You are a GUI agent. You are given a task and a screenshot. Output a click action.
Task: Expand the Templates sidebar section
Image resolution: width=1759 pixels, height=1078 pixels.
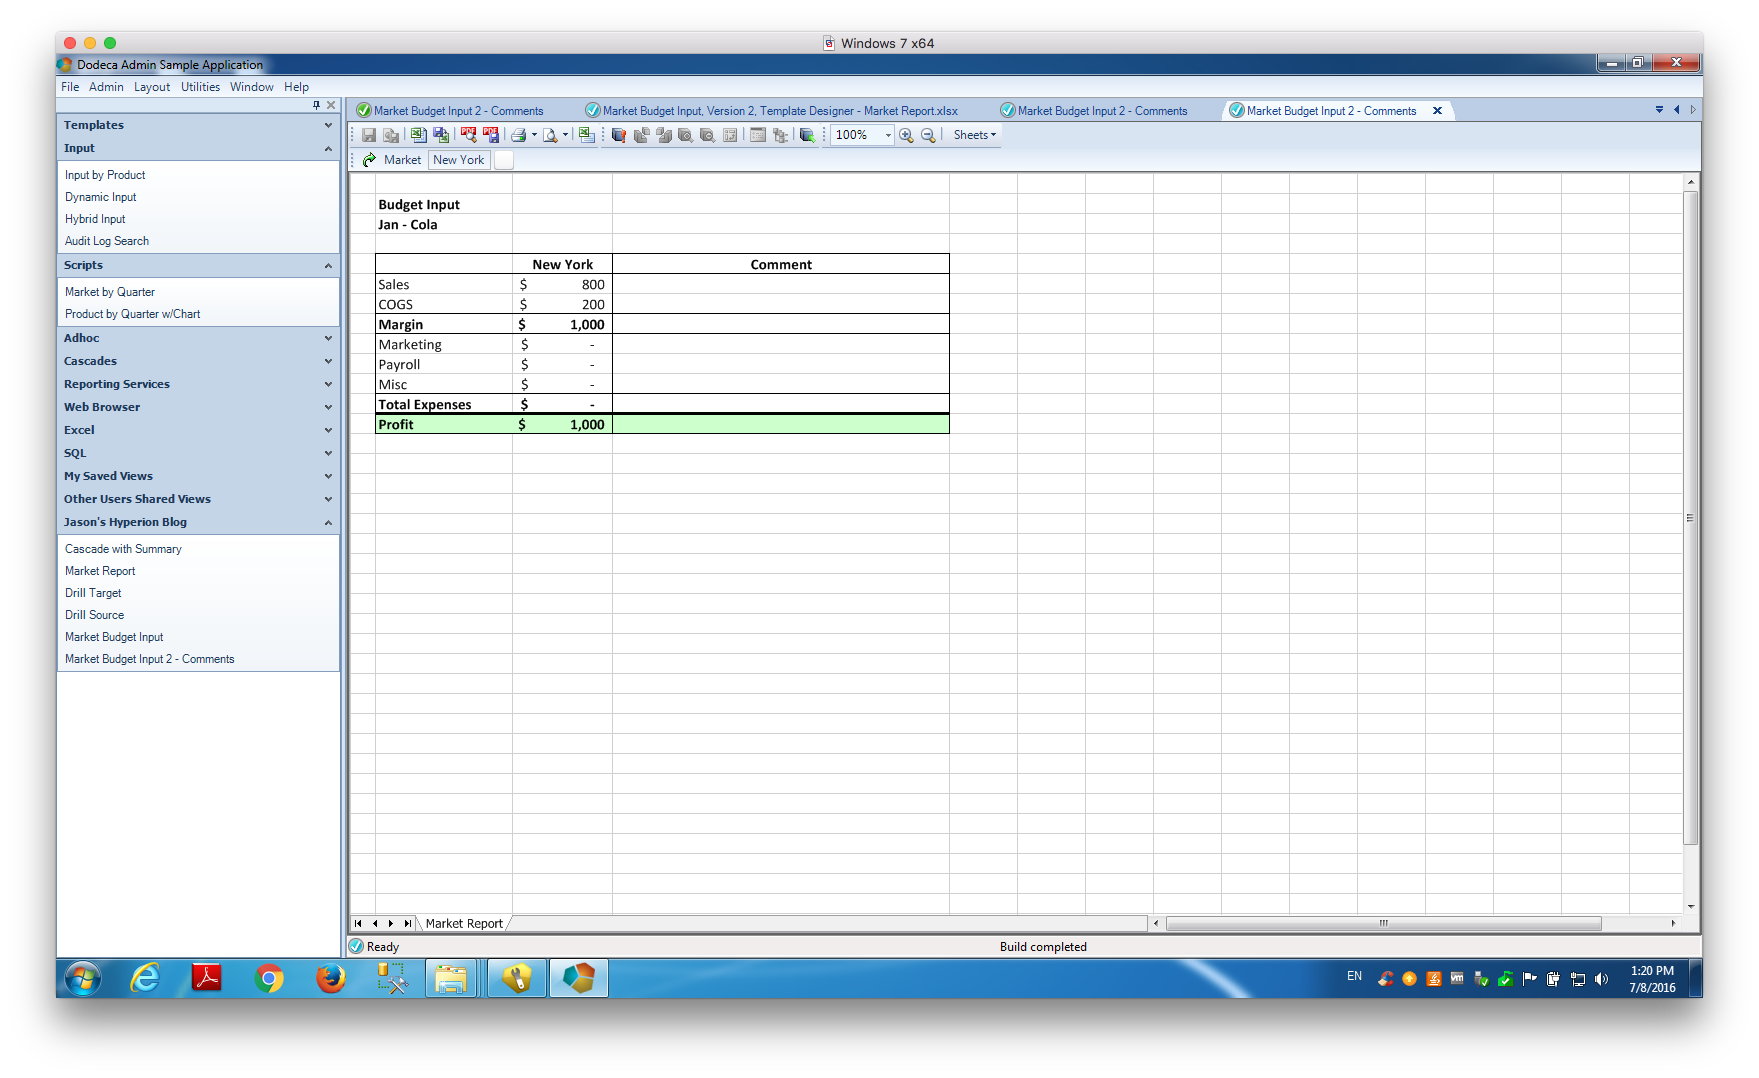pos(198,125)
